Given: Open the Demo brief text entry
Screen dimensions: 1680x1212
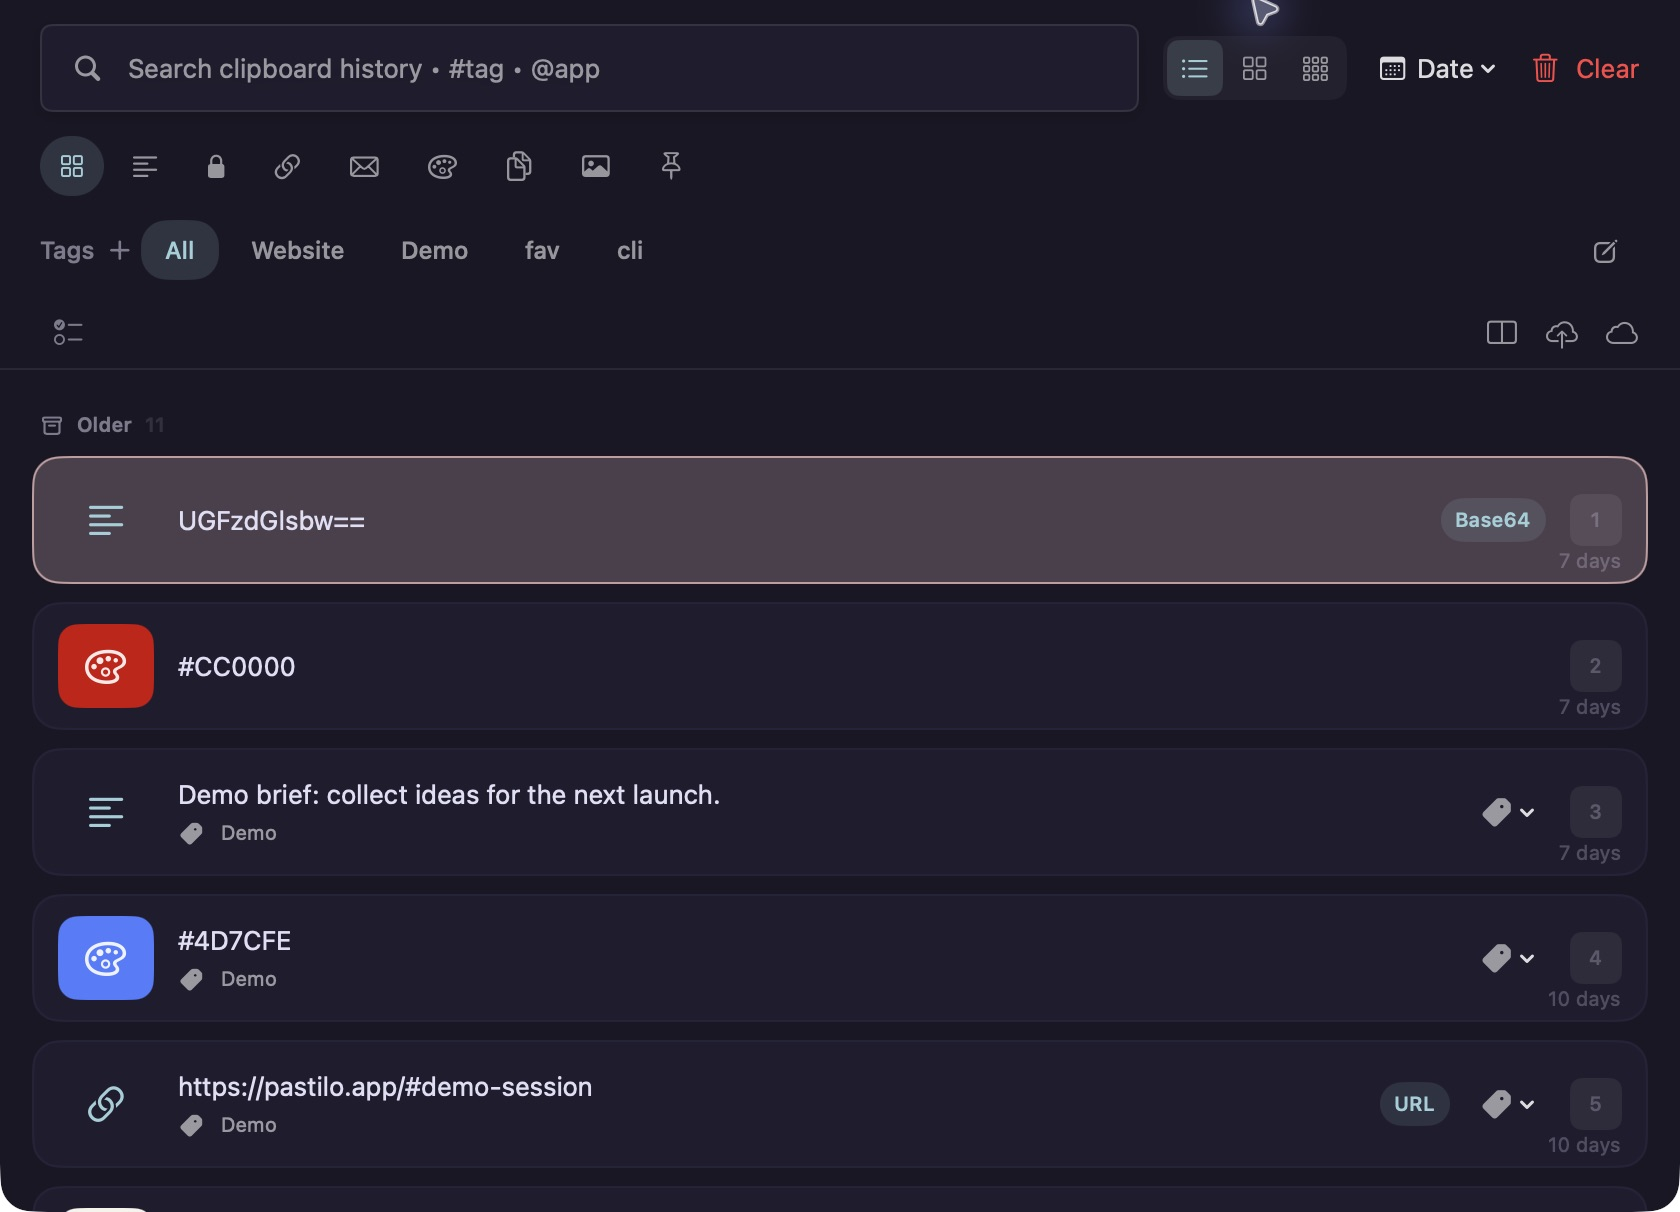Looking at the screenshot, I should coord(840,812).
